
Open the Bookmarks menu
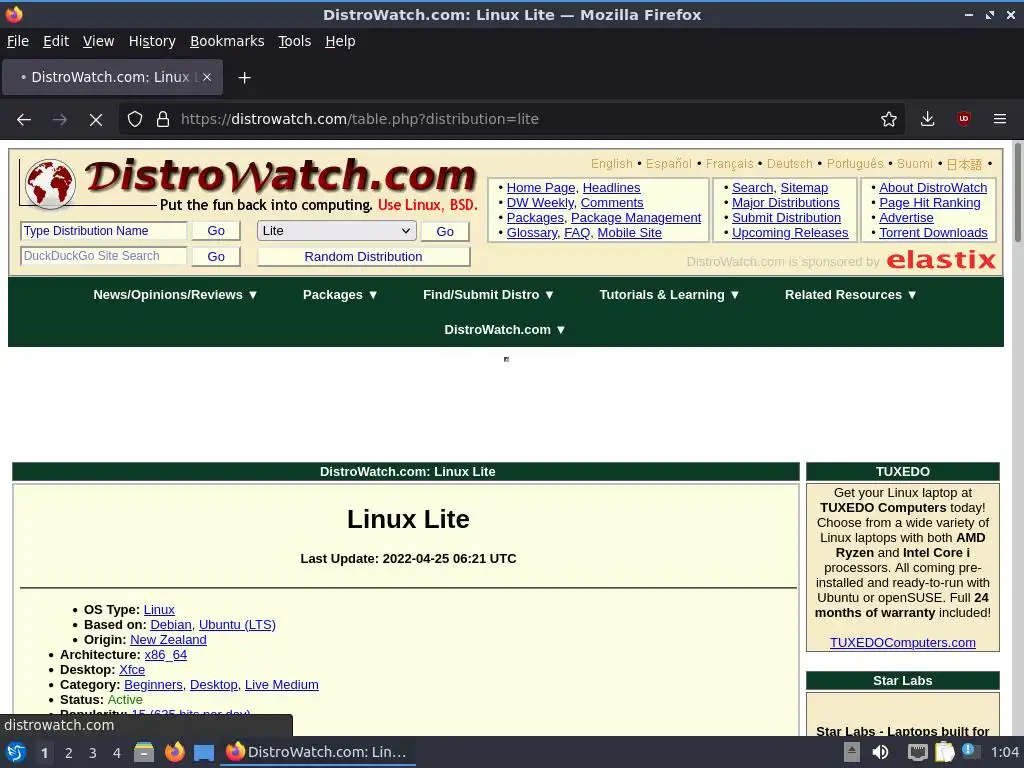227,41
